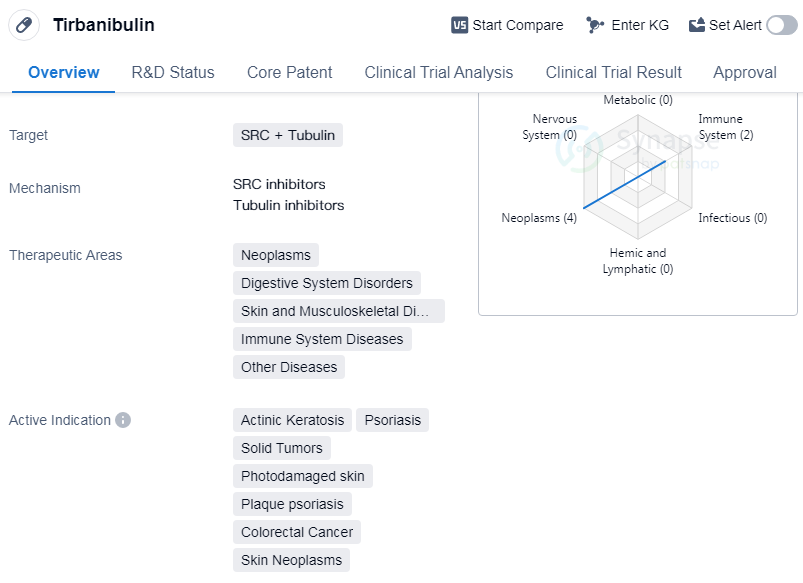Click the Active Indication info icon
The height and width of the screenshot is (583, 803).
[x=123, y=420]
